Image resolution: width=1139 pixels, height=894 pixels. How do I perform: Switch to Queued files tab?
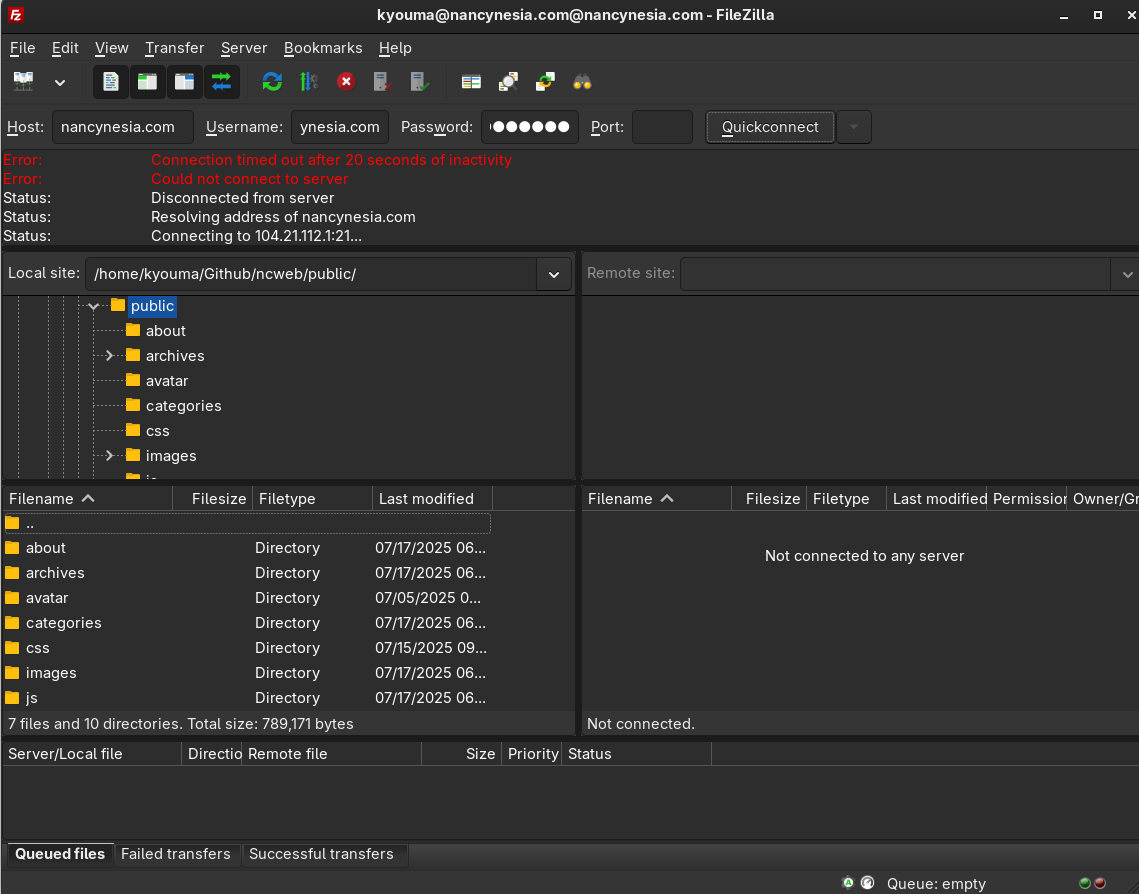click(60, 855)
